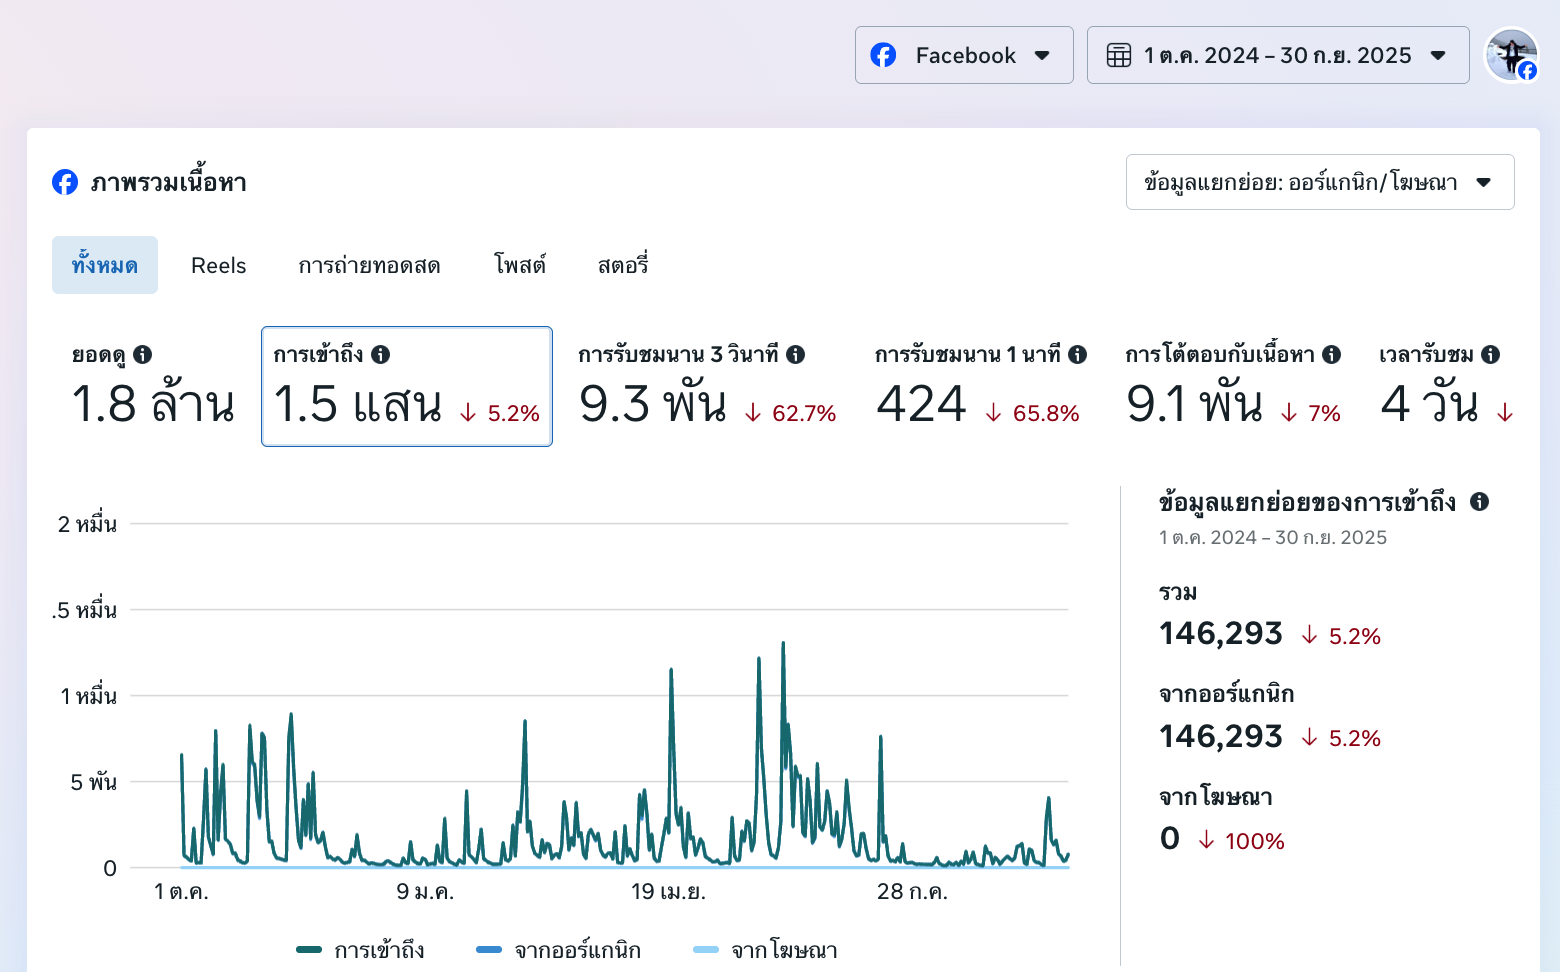1560x972 pixels.
Task: Click info icon beside การเข้าถึง metric
Action: click(381, 355)
